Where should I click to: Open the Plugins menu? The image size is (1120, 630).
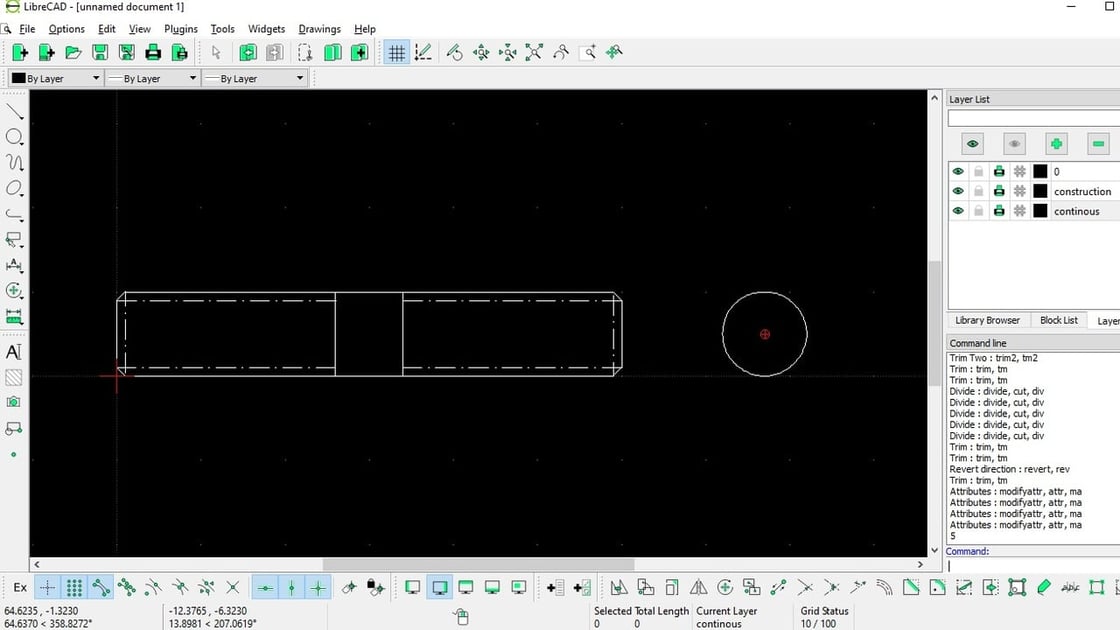coord(181,29)
